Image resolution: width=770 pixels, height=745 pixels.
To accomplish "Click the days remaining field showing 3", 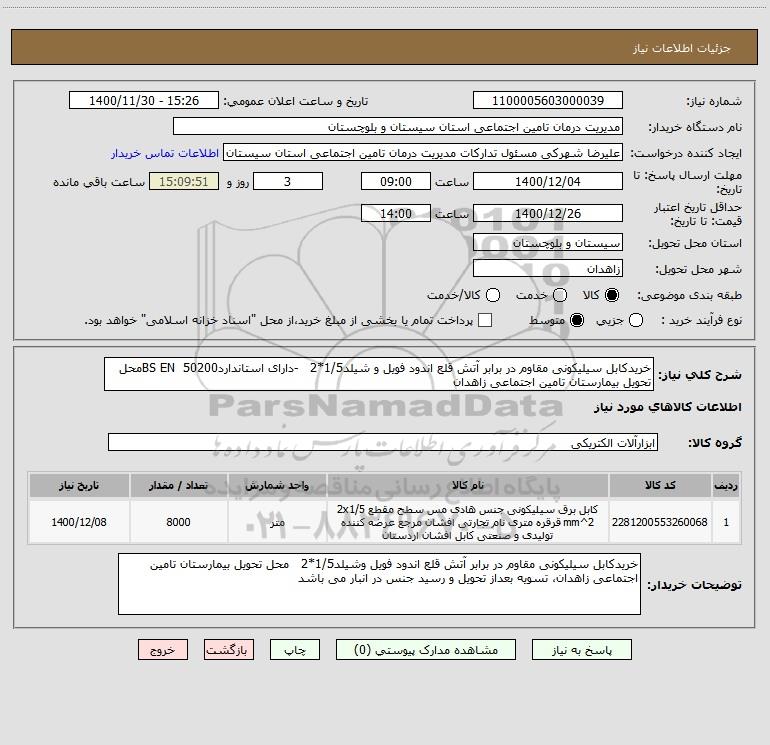I will (288, 181).
